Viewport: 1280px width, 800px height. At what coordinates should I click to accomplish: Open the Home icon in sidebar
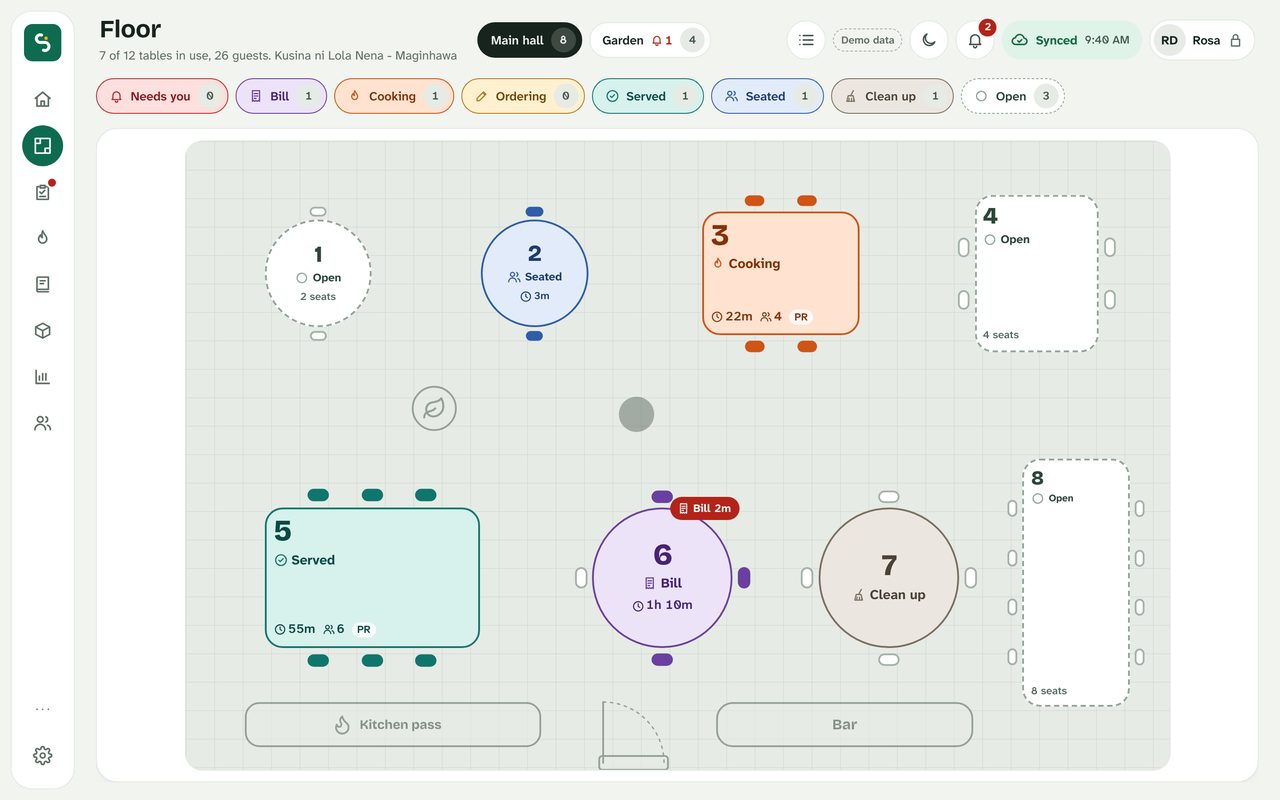(x=42, y=99)
